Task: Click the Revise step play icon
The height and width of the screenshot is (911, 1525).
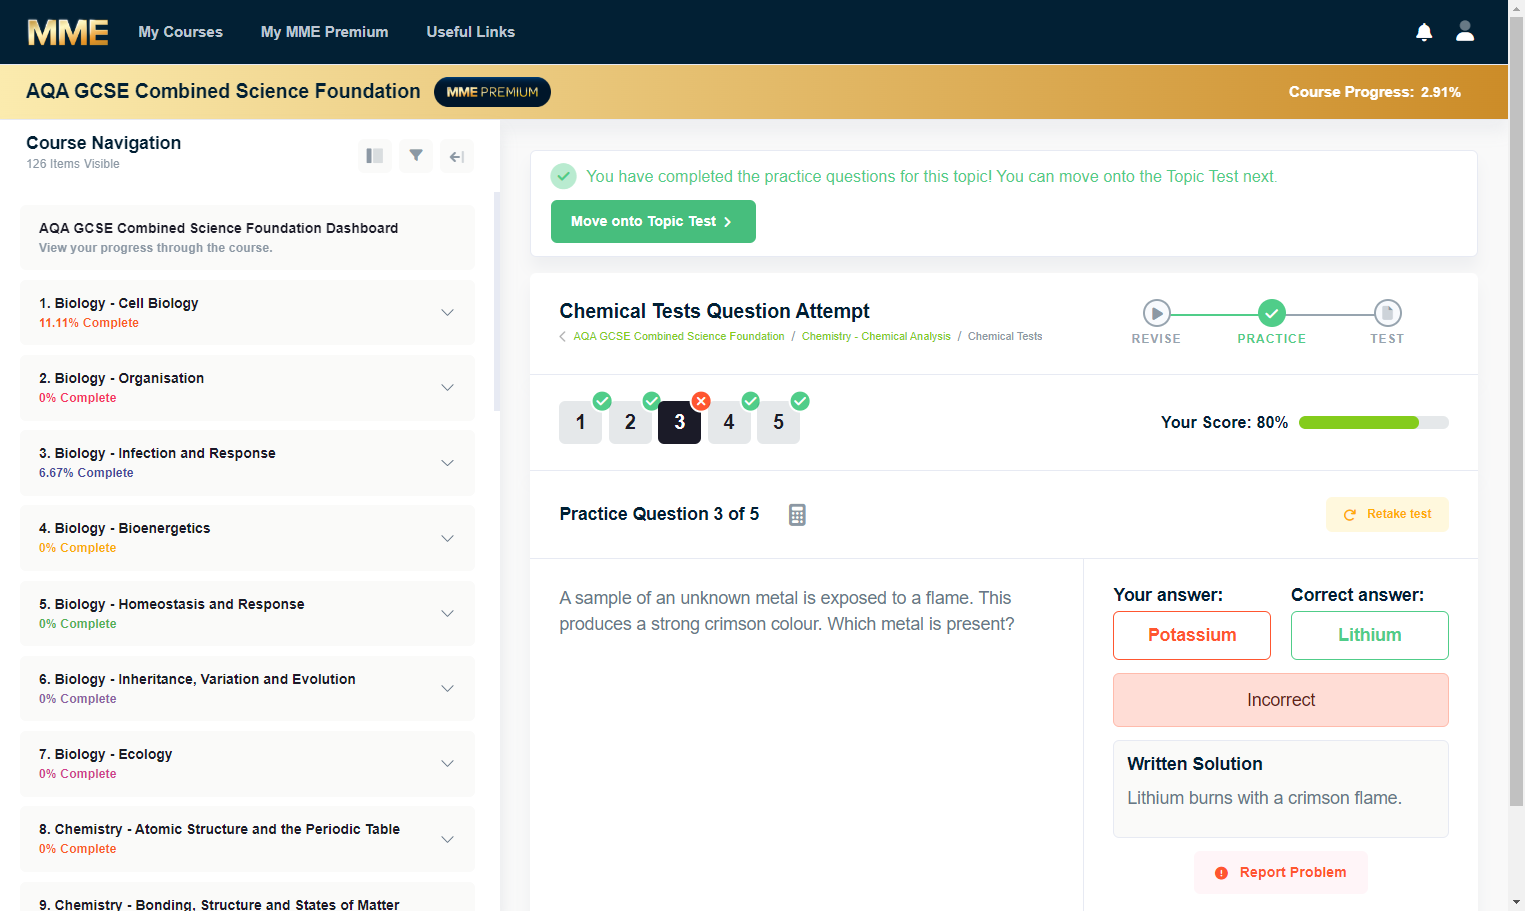Action: [1156, 313]
